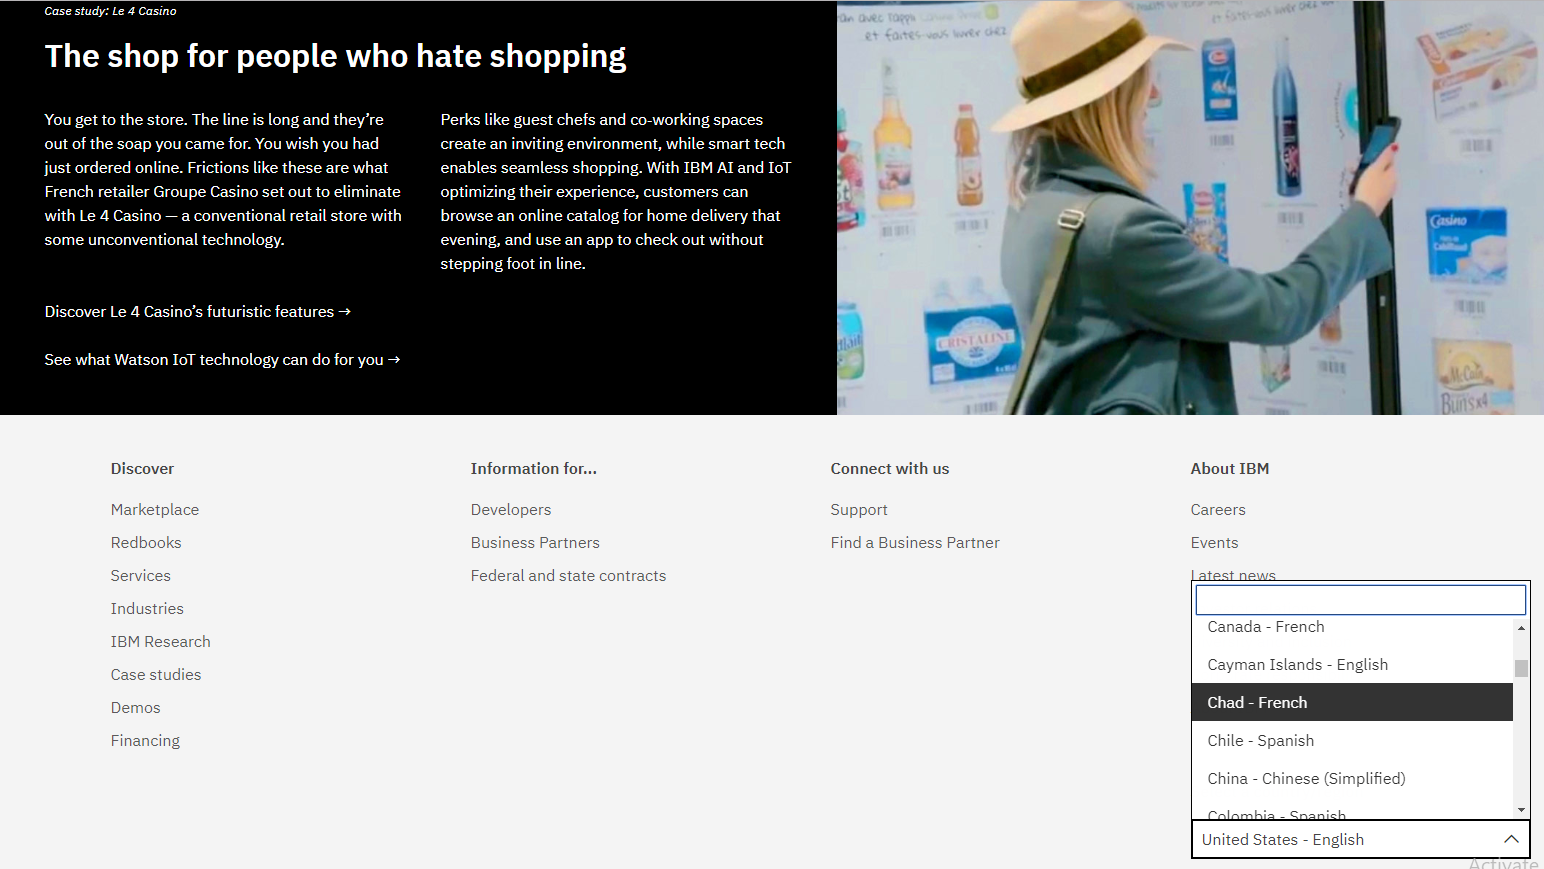Click the About IBM heading
This screenshot has height=869, width=1544.
(x=1230, y=469)
